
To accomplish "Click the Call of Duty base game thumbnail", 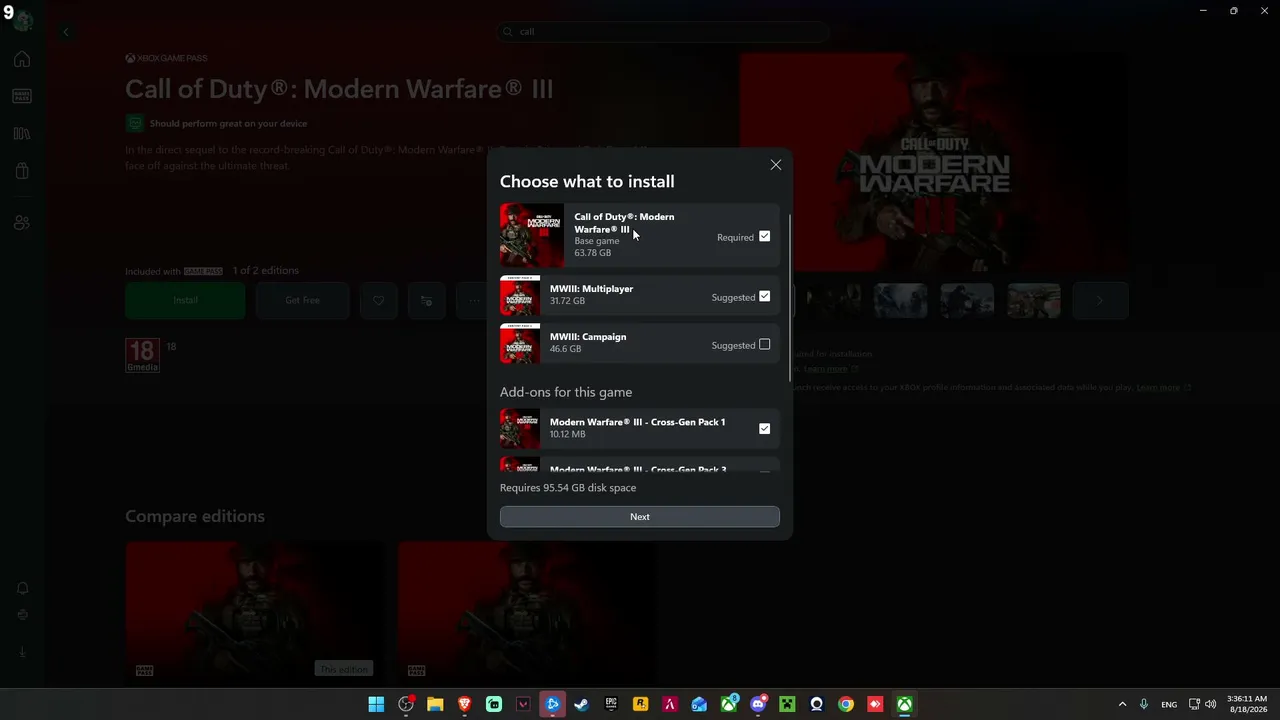I will coord(532,235).
